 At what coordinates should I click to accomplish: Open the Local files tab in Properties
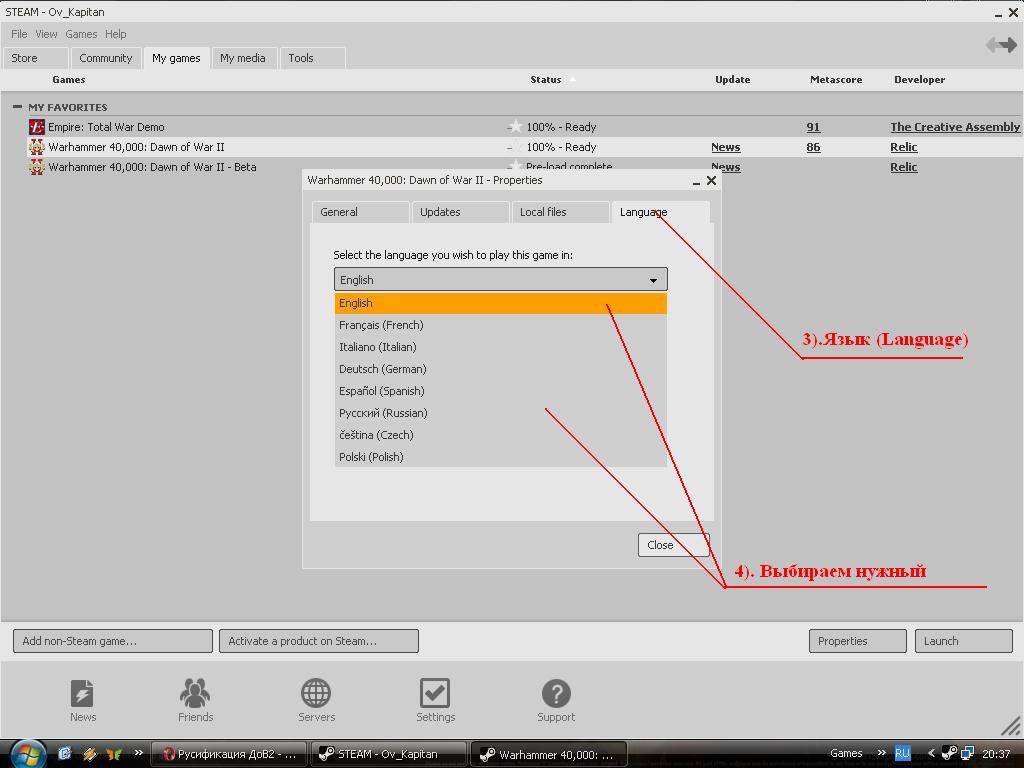click(560, 212)
